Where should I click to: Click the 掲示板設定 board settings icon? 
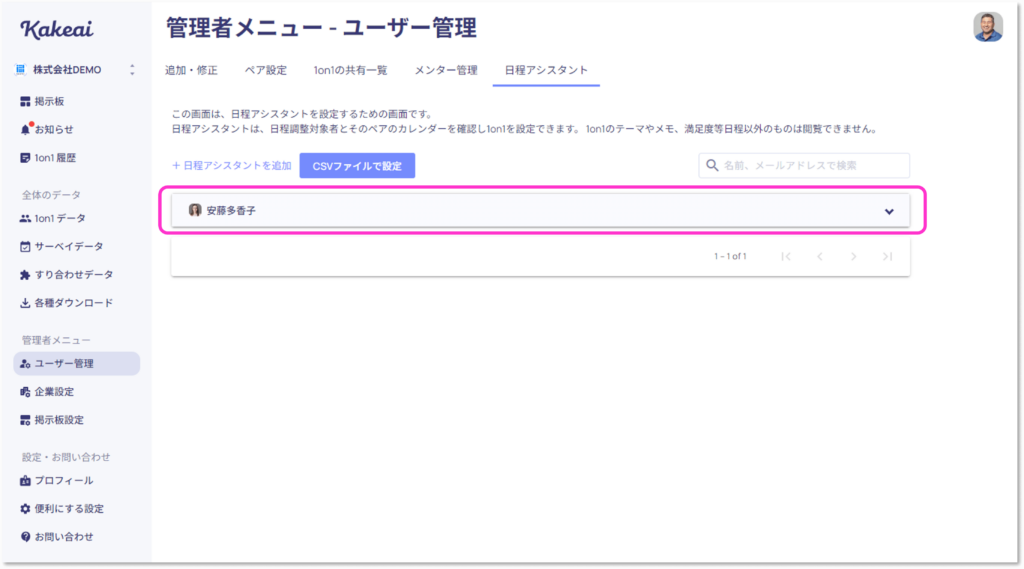pos(25,419)
